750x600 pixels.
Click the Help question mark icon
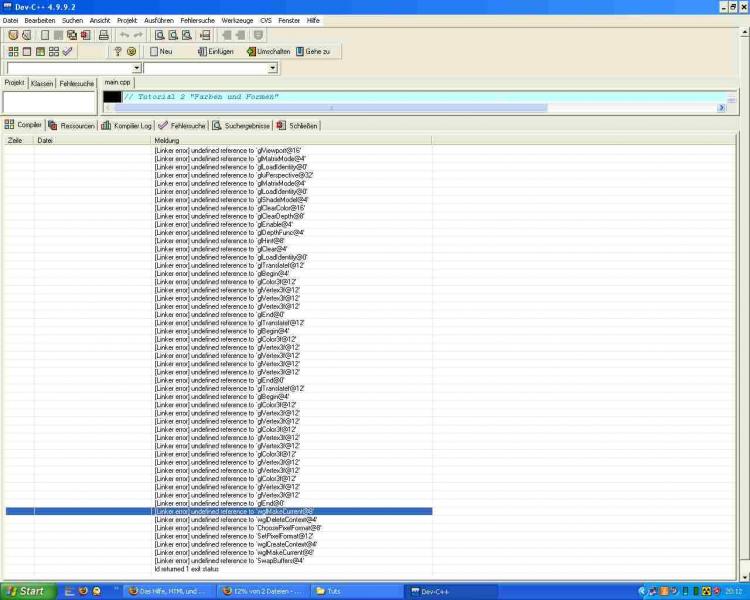click(117, 51)
